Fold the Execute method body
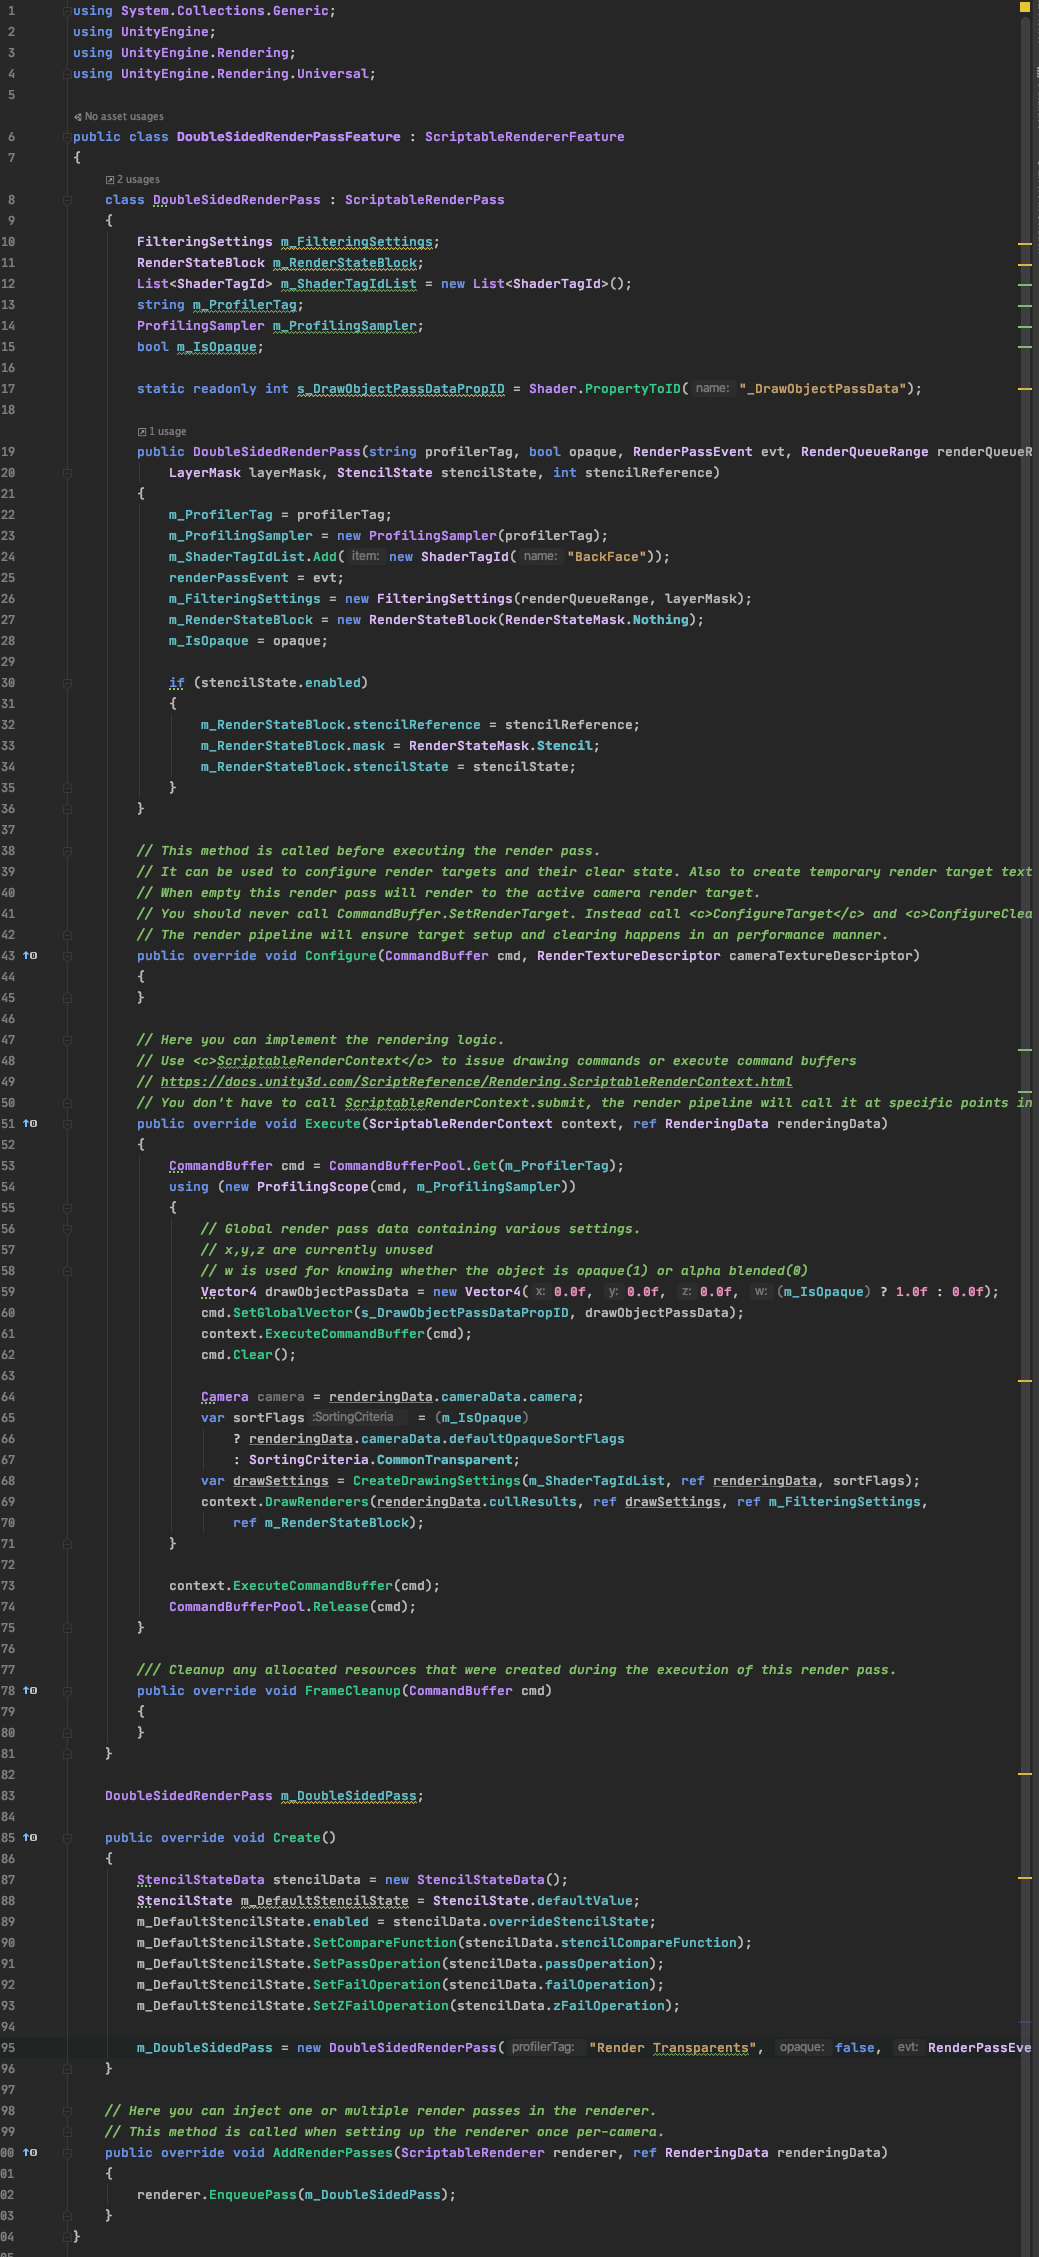1039x2257 pixels. 67,1124
